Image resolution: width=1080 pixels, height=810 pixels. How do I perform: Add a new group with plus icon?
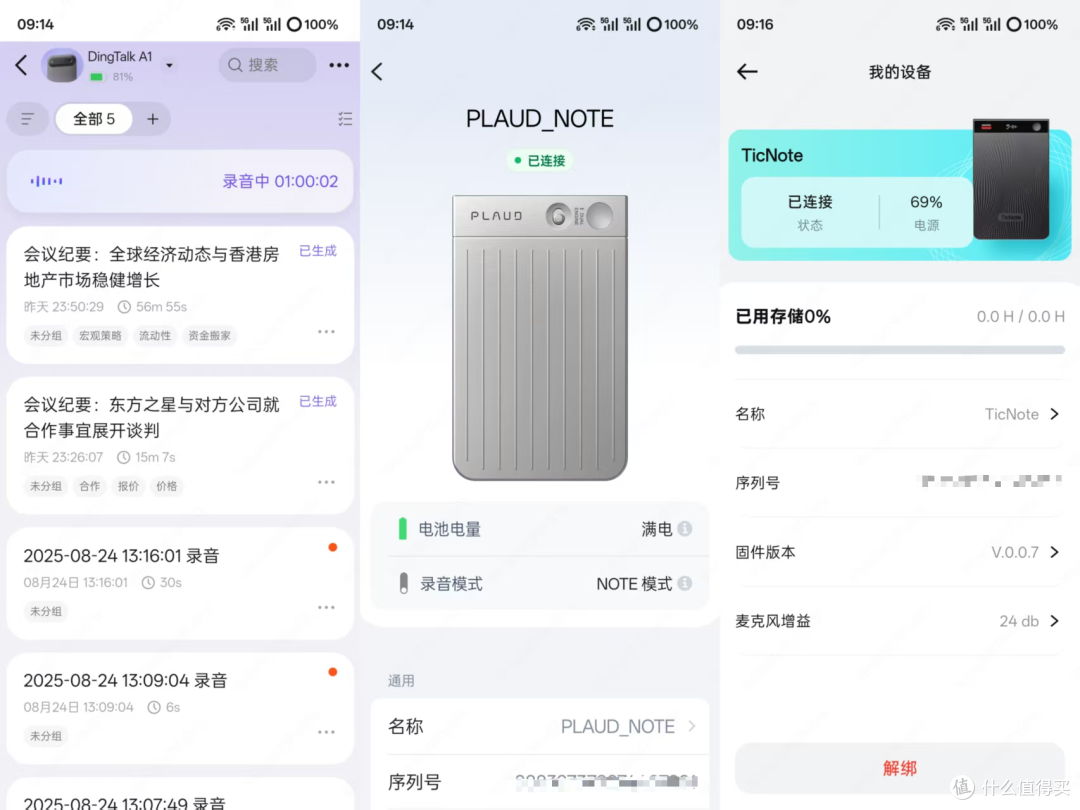coord(153,119)
